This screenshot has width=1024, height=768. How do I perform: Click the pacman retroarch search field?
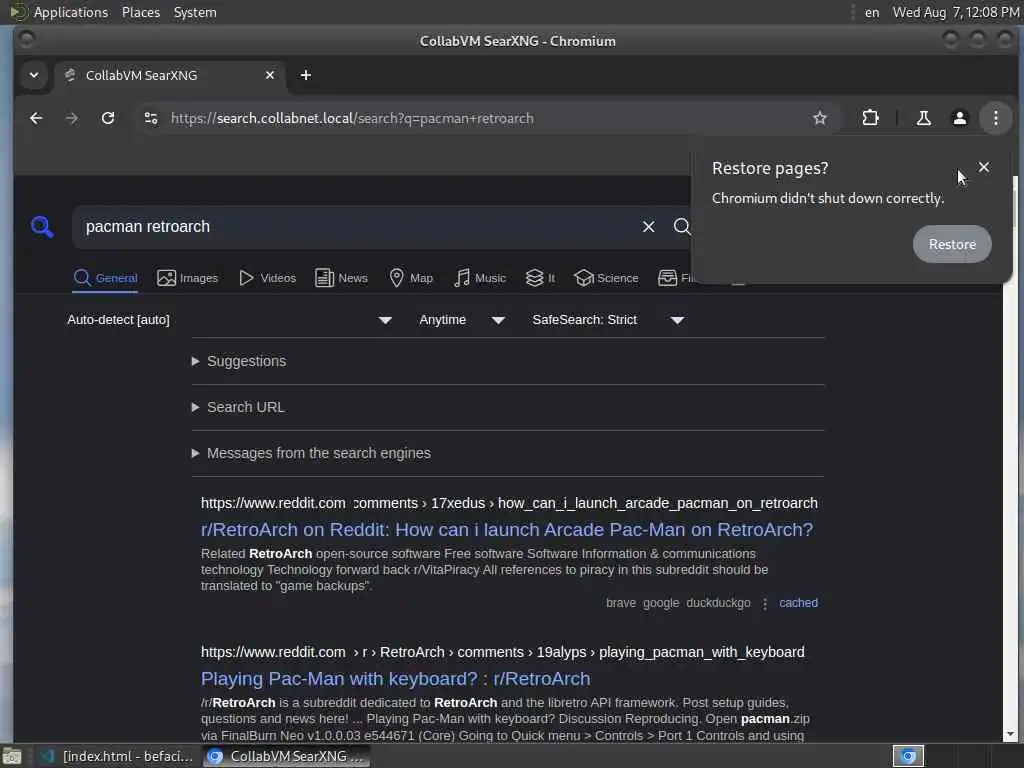(353, 227)
